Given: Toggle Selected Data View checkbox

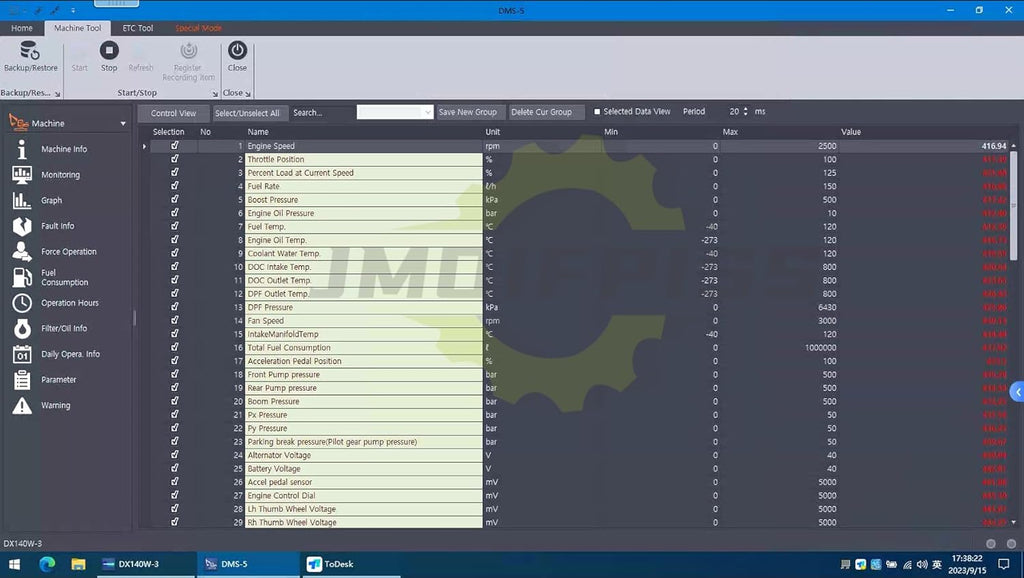Looking at the screenshot, I should (x=597, y=112).
